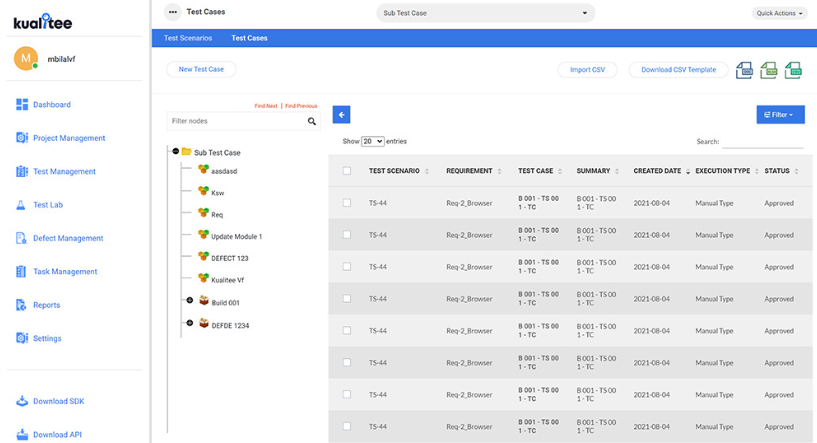Click the Download SDK icon
This screenshot has height=443, width=817.
[22, 401]
